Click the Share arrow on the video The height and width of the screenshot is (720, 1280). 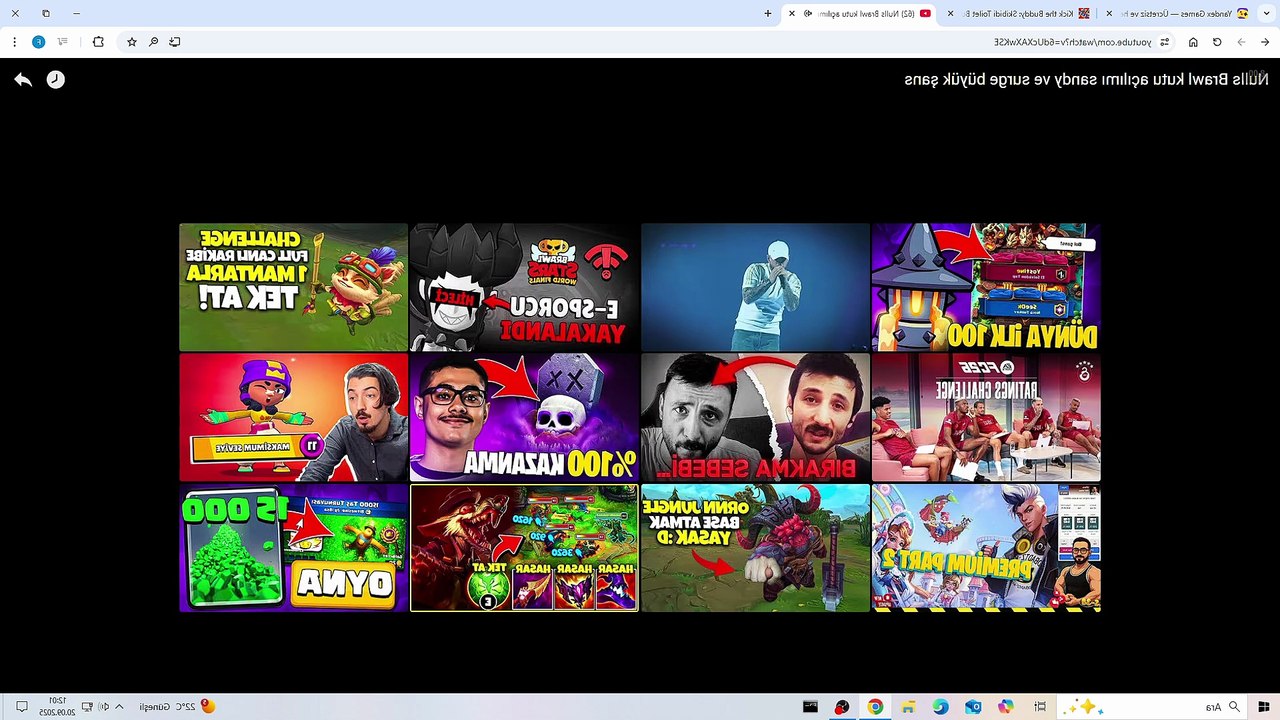(23, 80)
